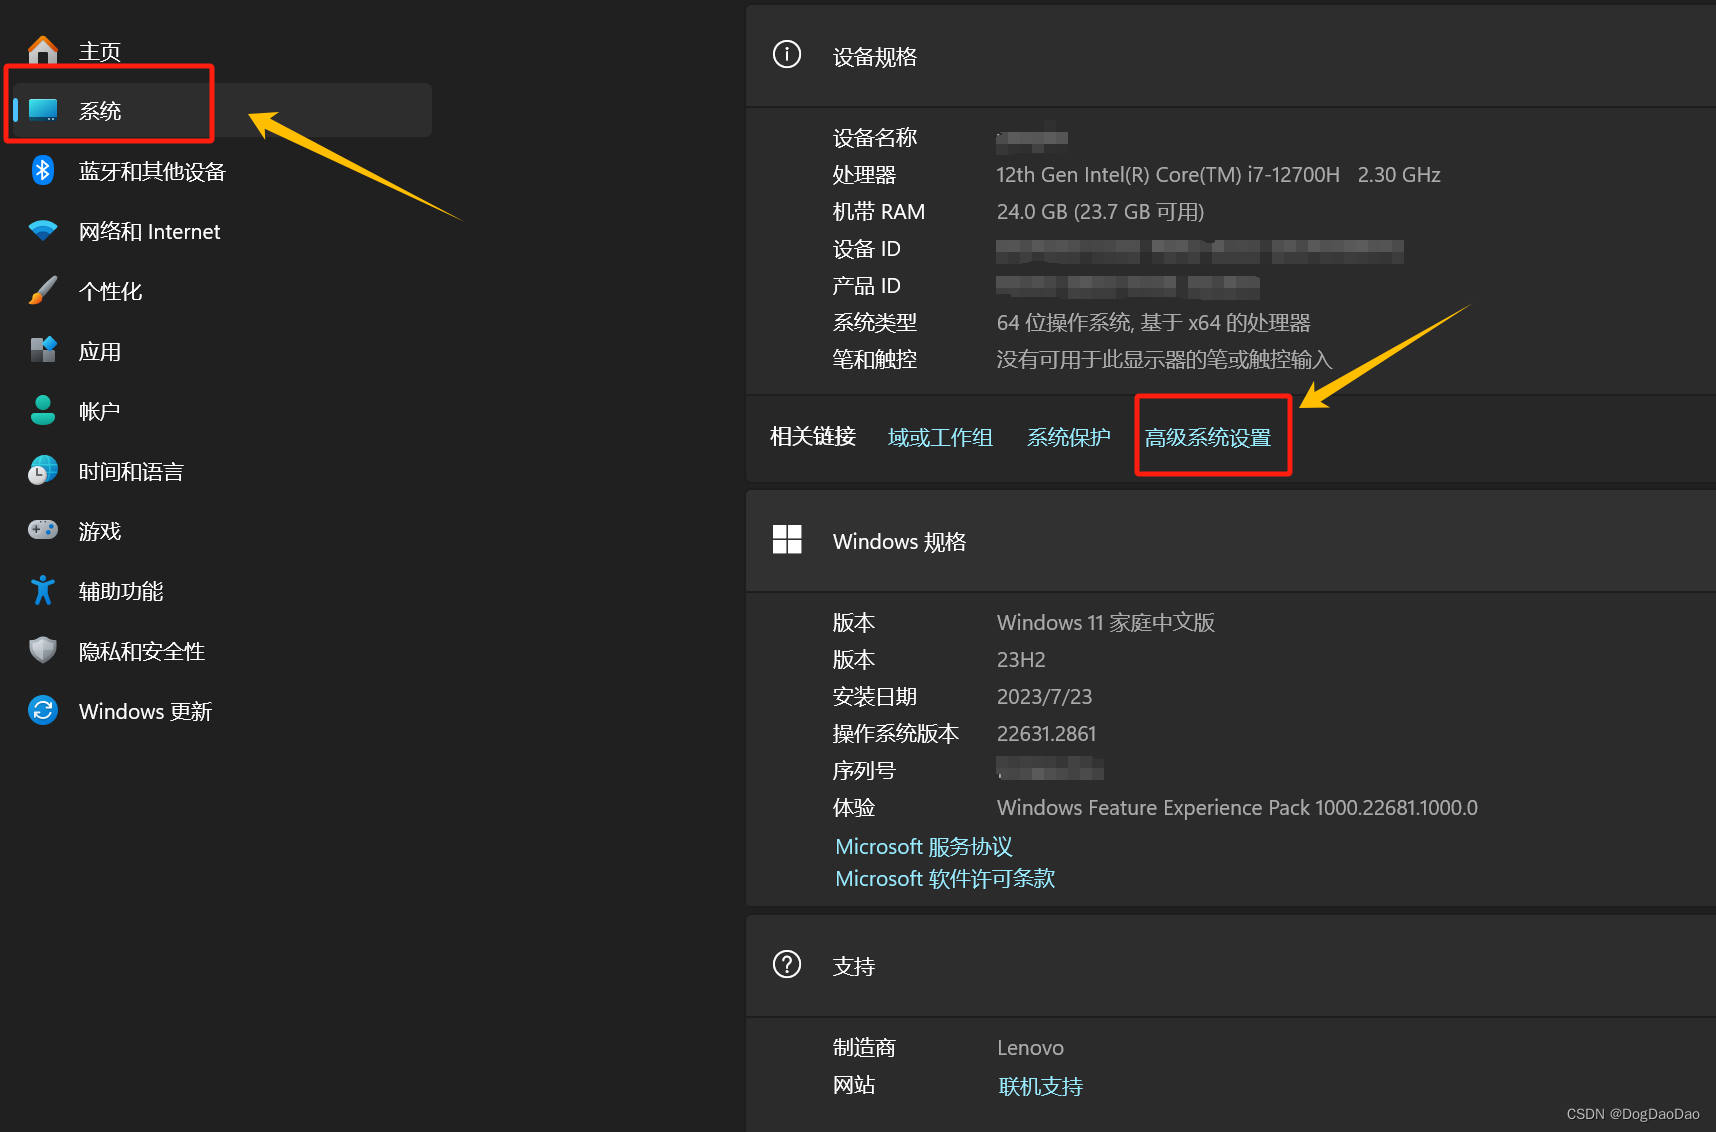Image resolution: width=1716 pixels, height=1132 pixels.
Task: Select 系统 in the sidebar
Action: (x=100, y=110)
